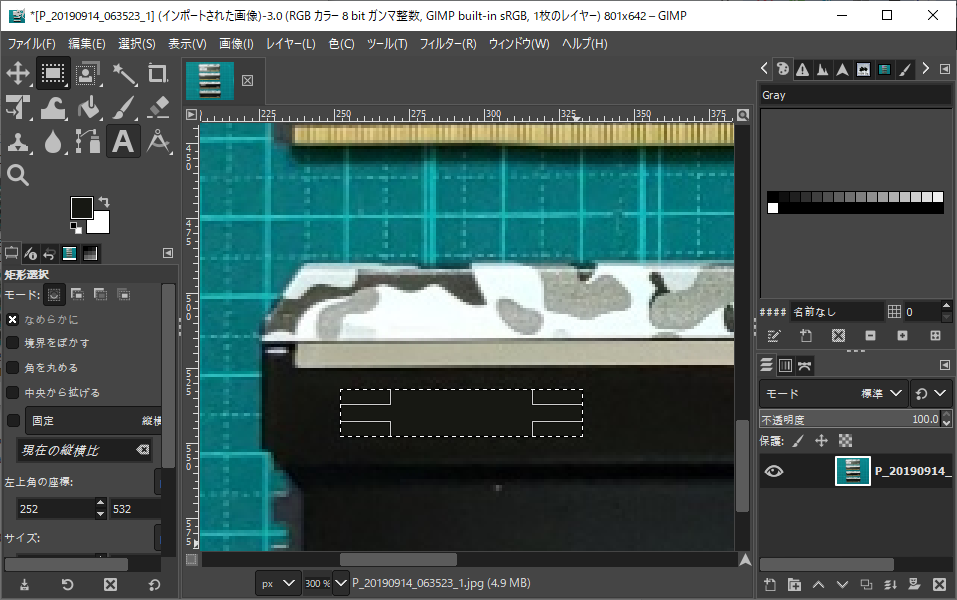The width and height of the screenshot is (957, 600).
Task: Select the Foreground Select tool
Action: (88, 74)
